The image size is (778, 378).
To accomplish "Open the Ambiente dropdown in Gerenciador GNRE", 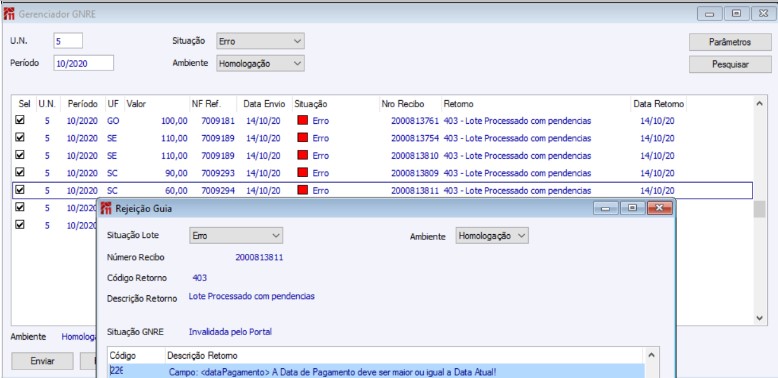I will tap(260, 63).
